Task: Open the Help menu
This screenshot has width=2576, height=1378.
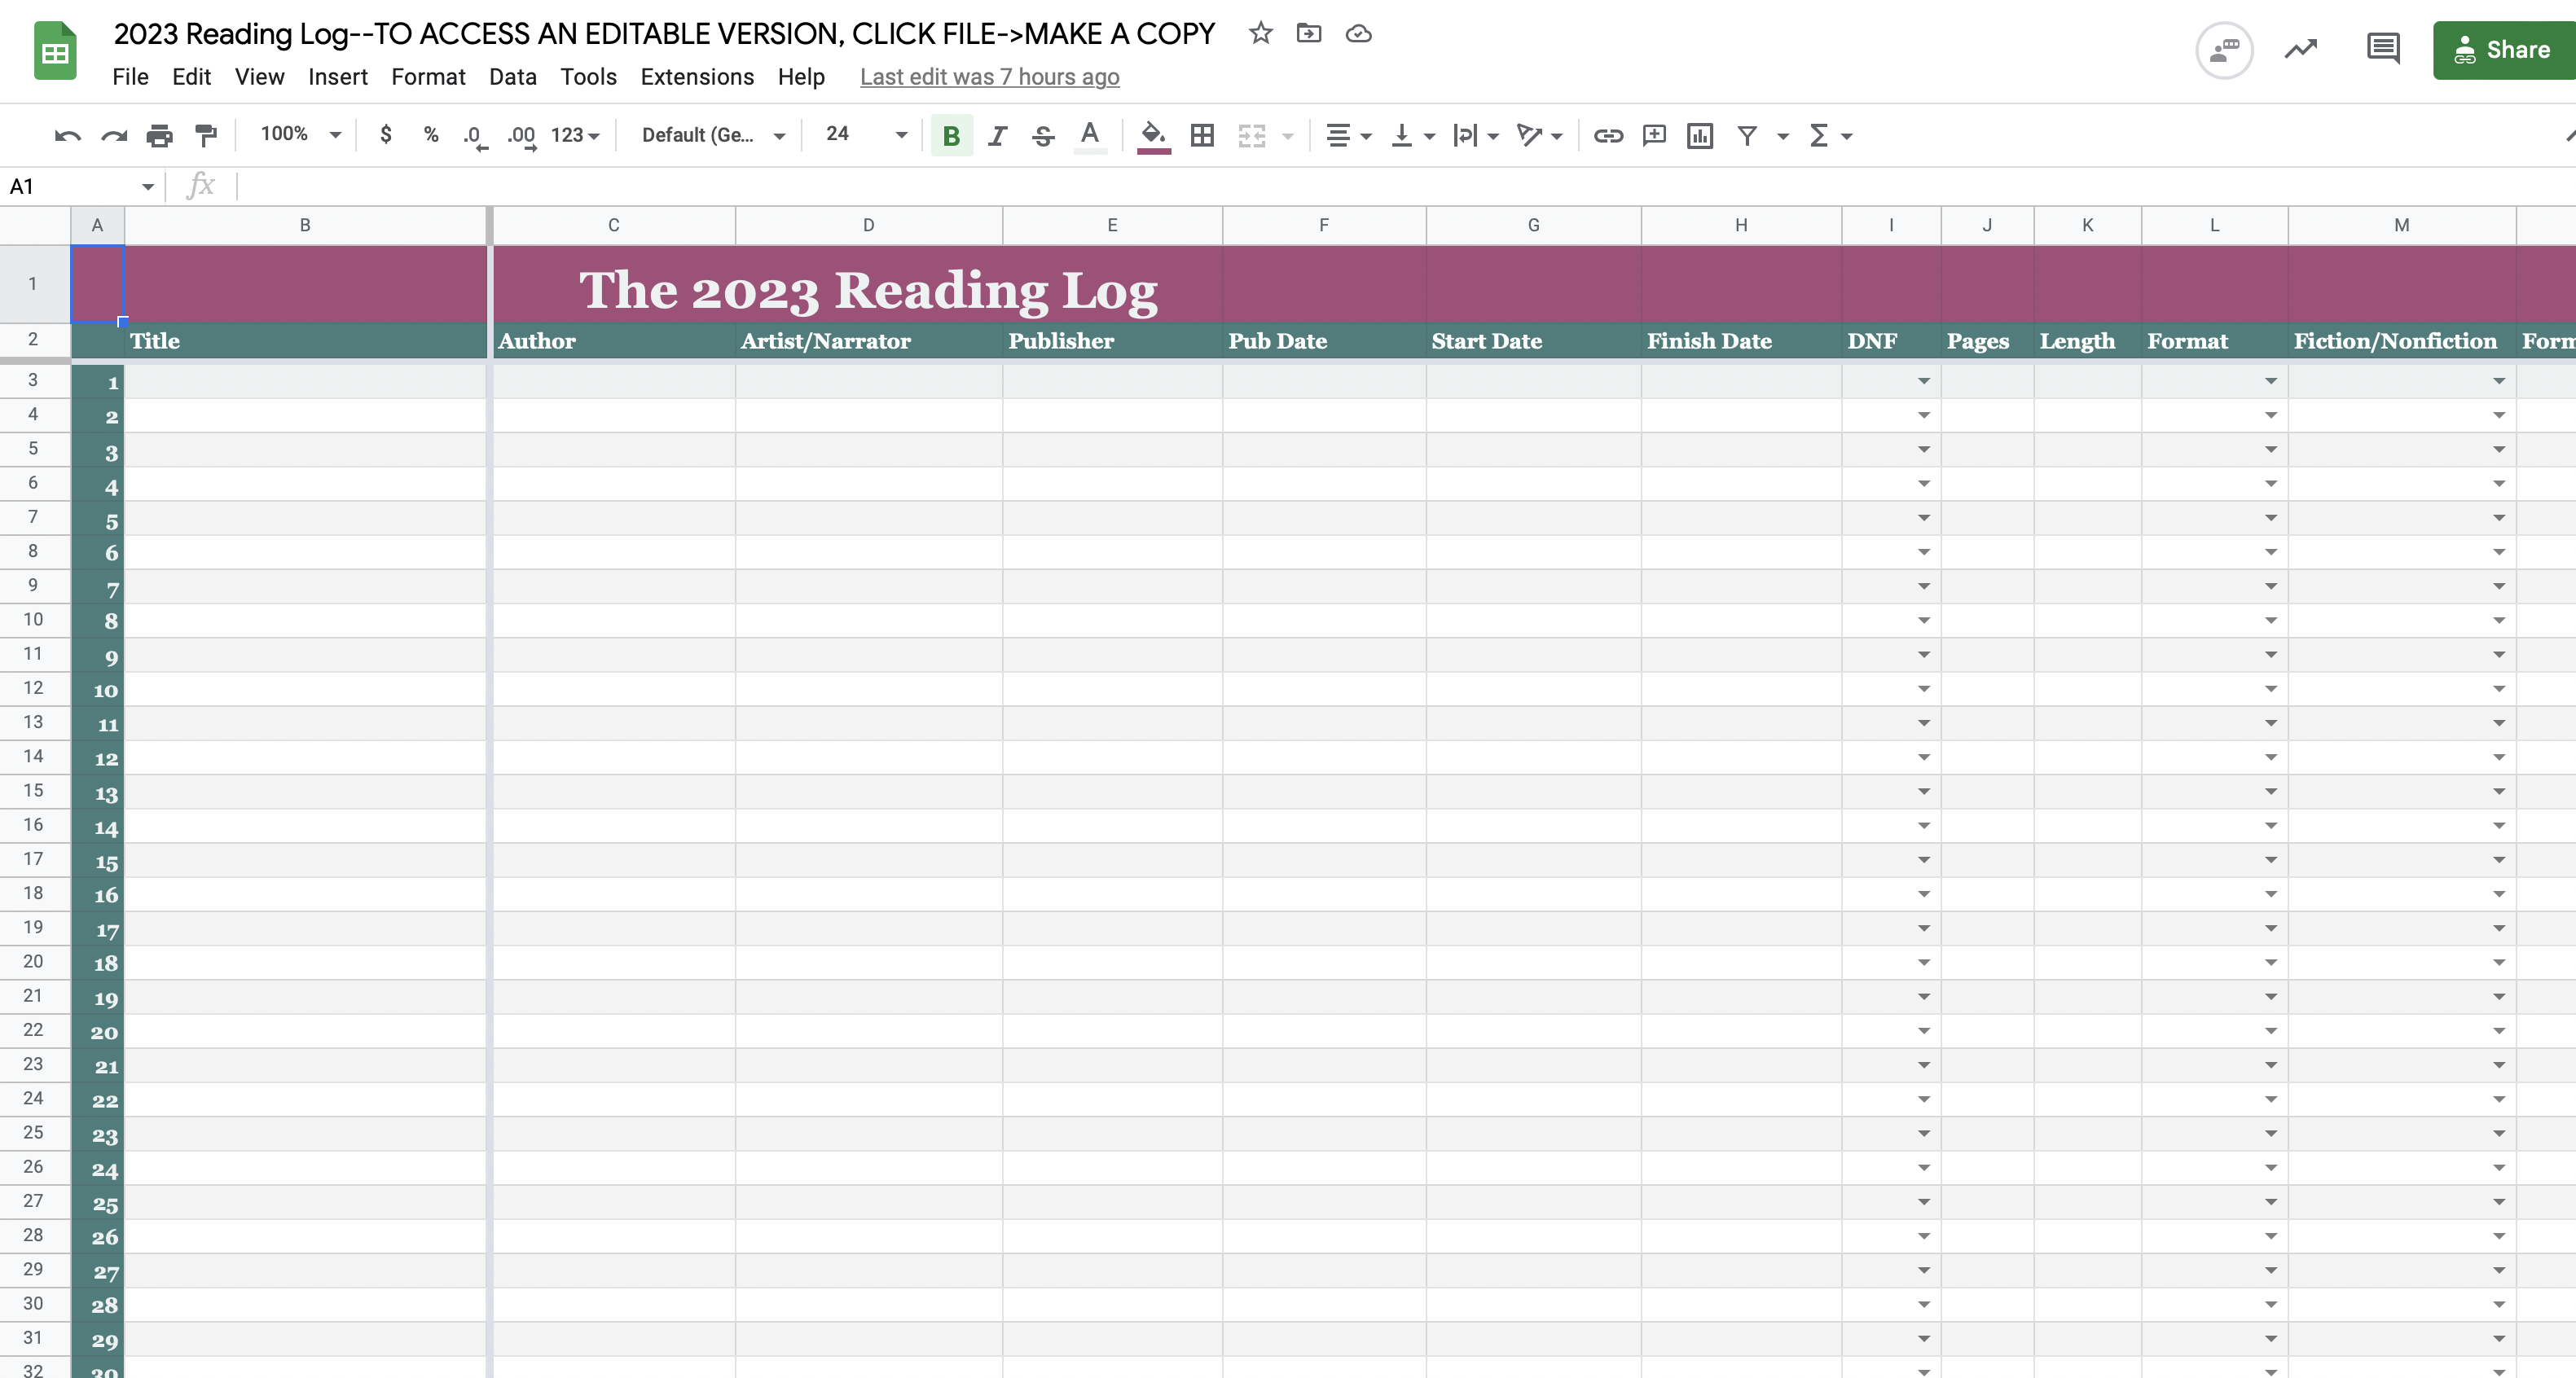Action: coord(801,77)
